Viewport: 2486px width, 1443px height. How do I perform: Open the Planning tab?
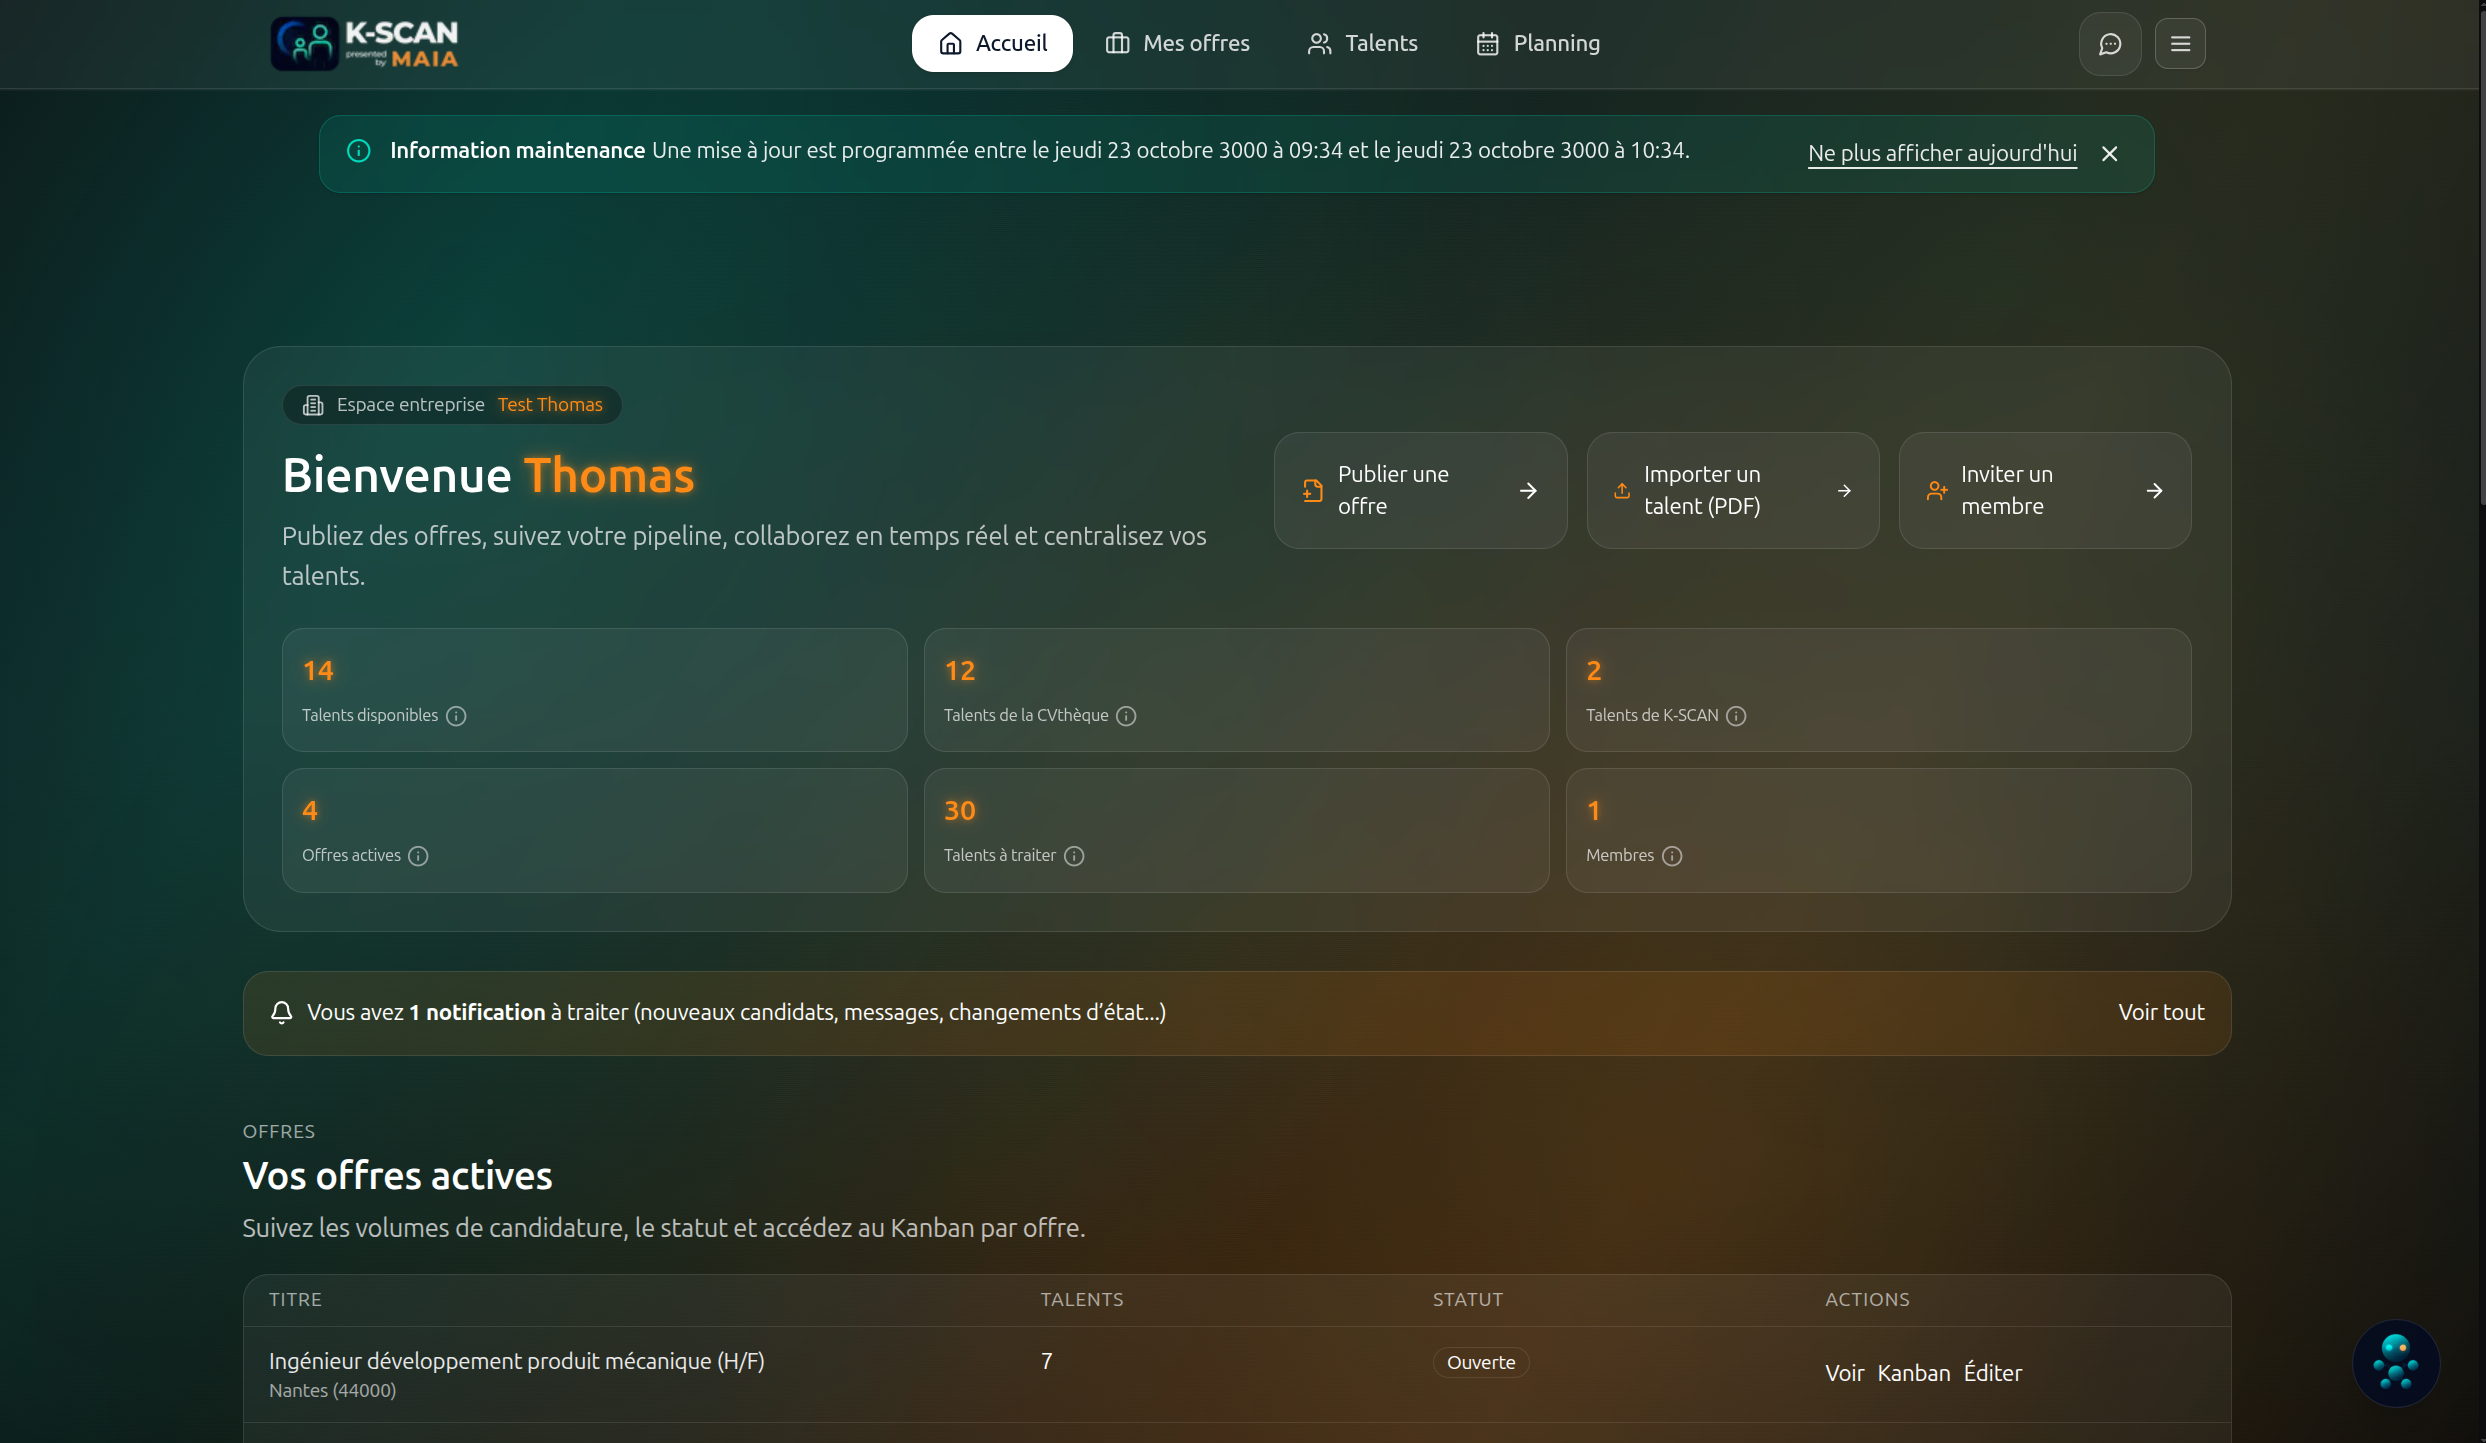coord(1538,44)
